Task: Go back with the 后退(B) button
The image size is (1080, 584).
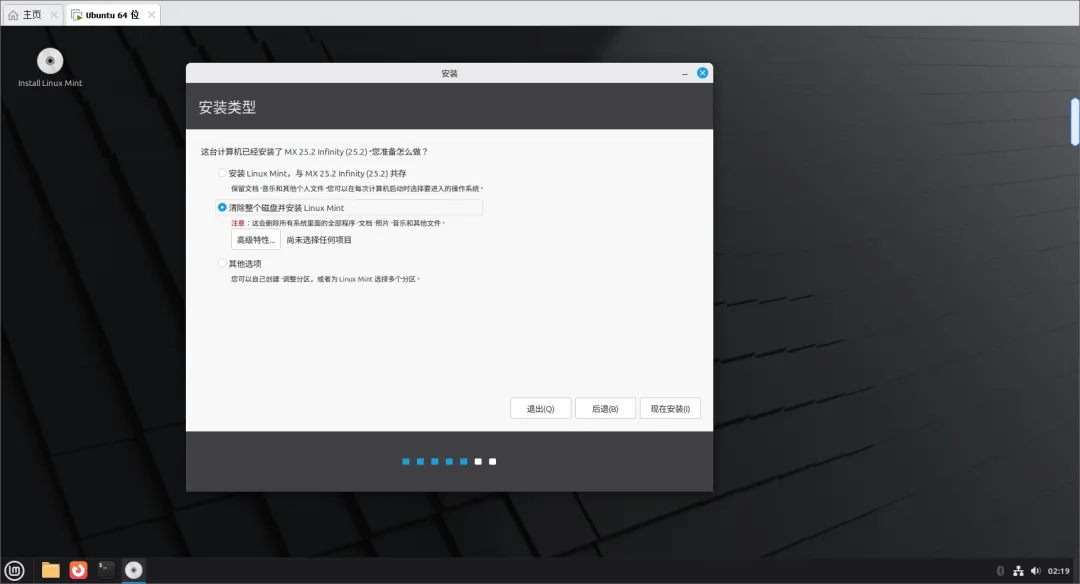Action: 605,408
